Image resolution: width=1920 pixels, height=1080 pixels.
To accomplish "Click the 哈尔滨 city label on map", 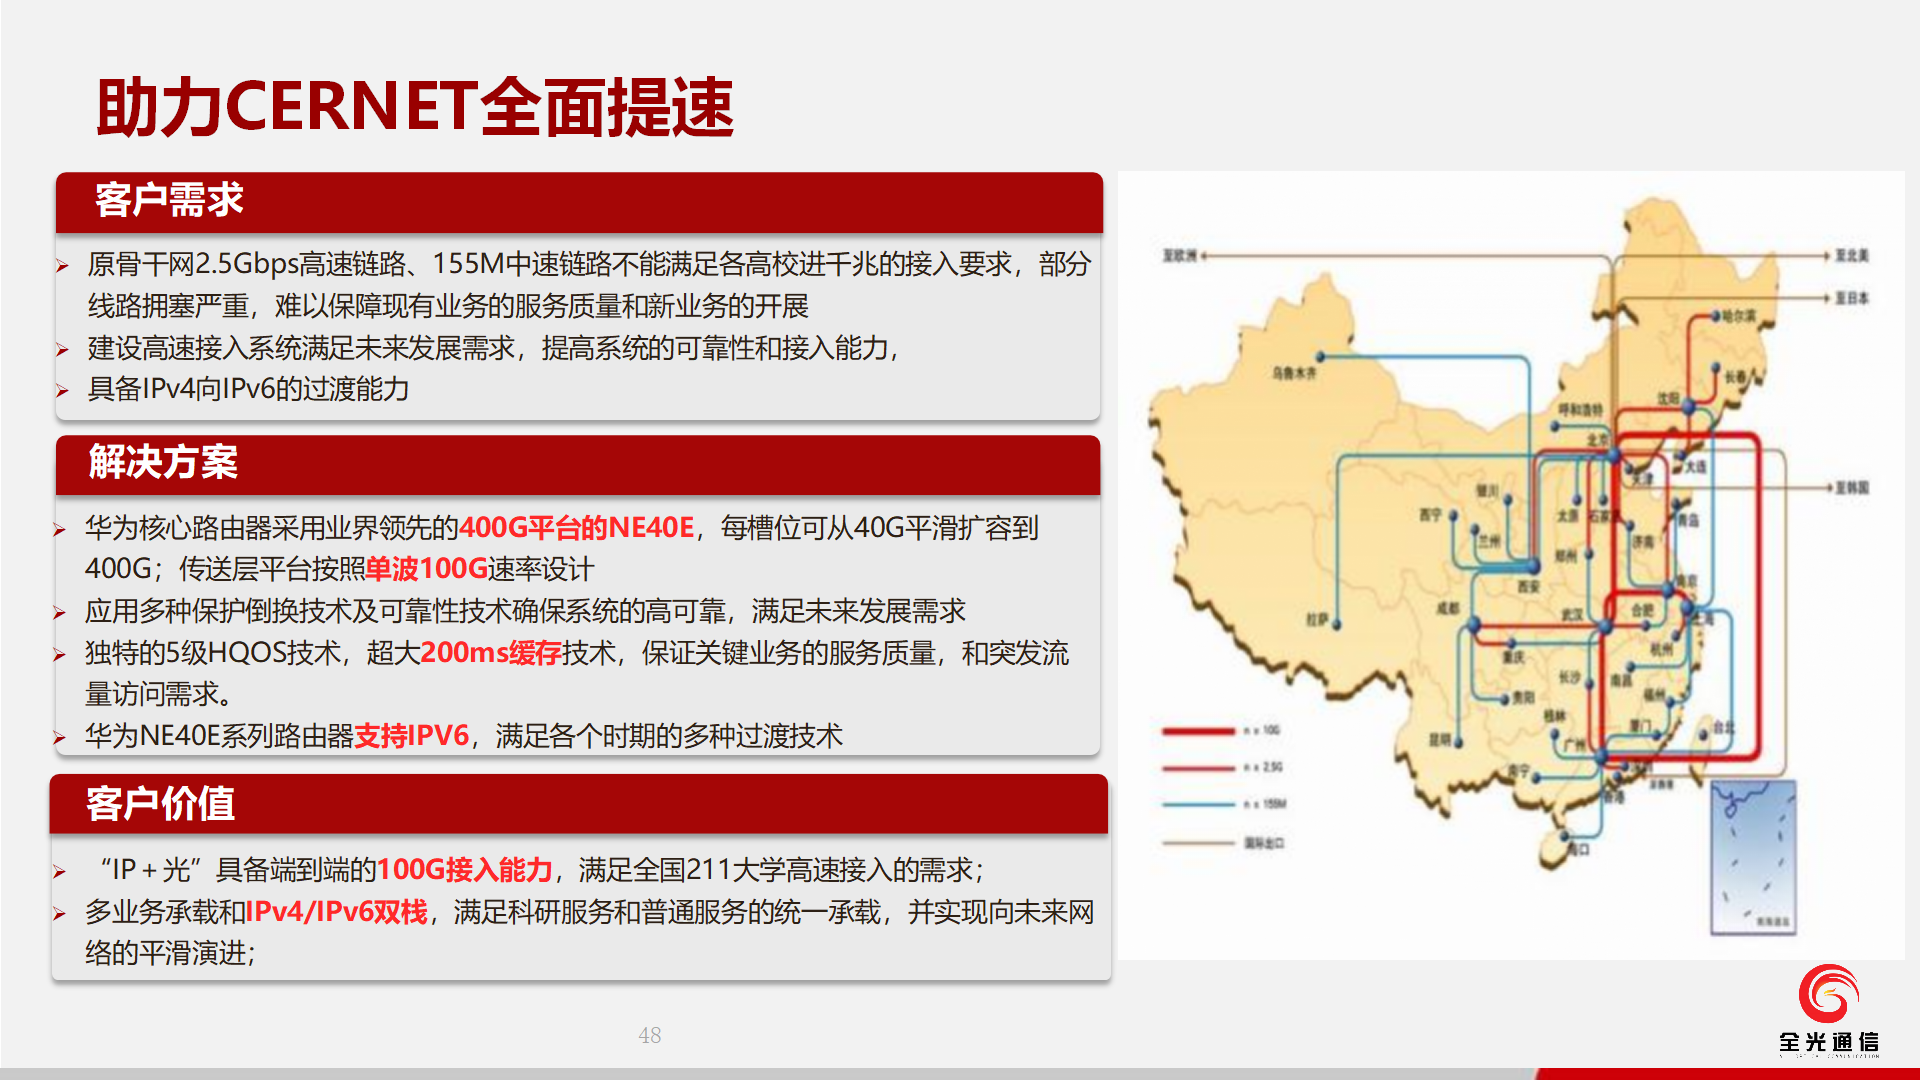I will point(1739,316).
